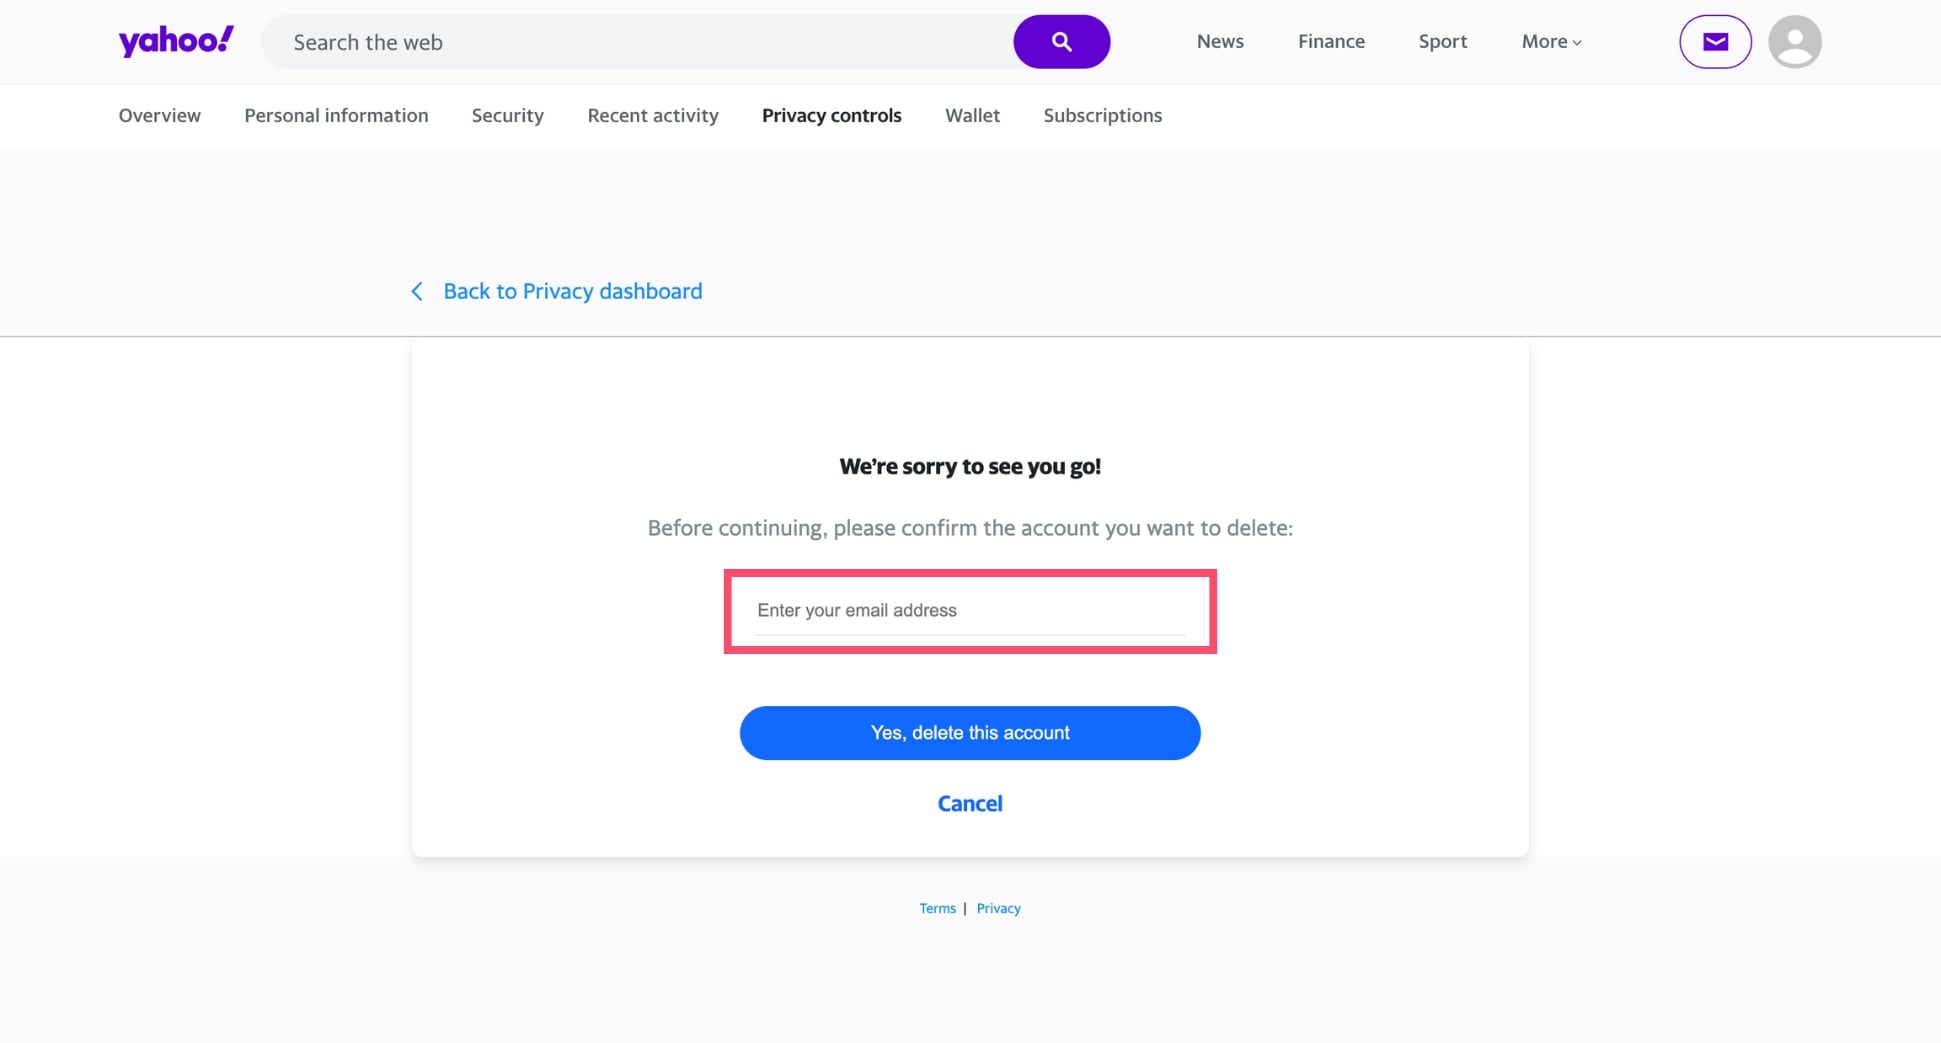
Task: Select the Privacy controls tab
Action: pyautogui.click(x=831, y=115)
